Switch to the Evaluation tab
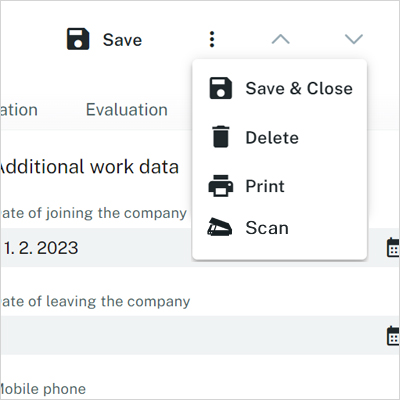 pyautogui.click(x=127, y=110)
